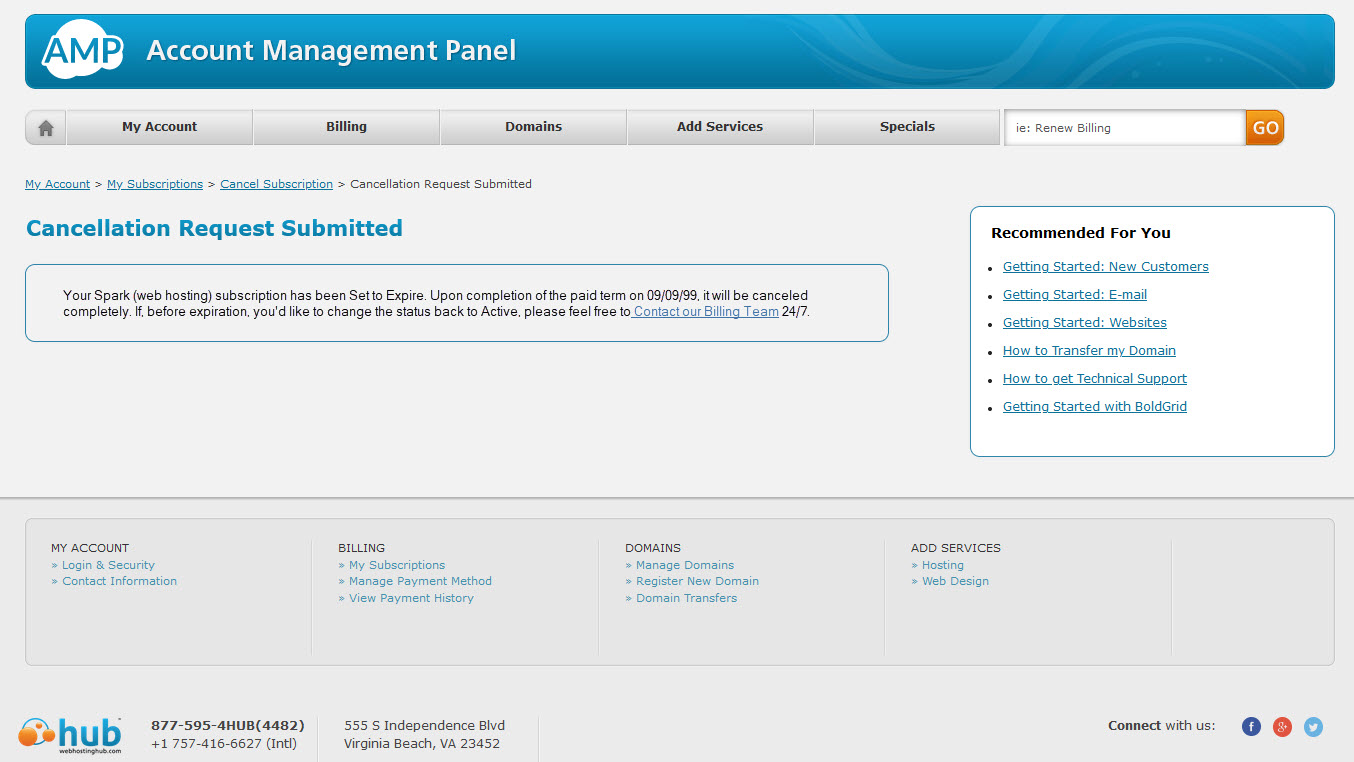Open Register New Domain footer link

click(x=697, y=581)
